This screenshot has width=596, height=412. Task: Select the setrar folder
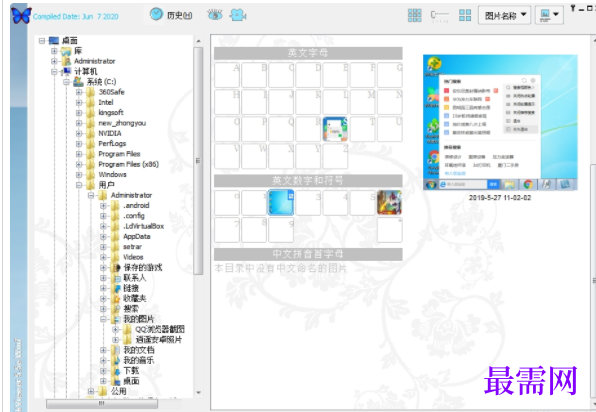(x=132, y=247)
